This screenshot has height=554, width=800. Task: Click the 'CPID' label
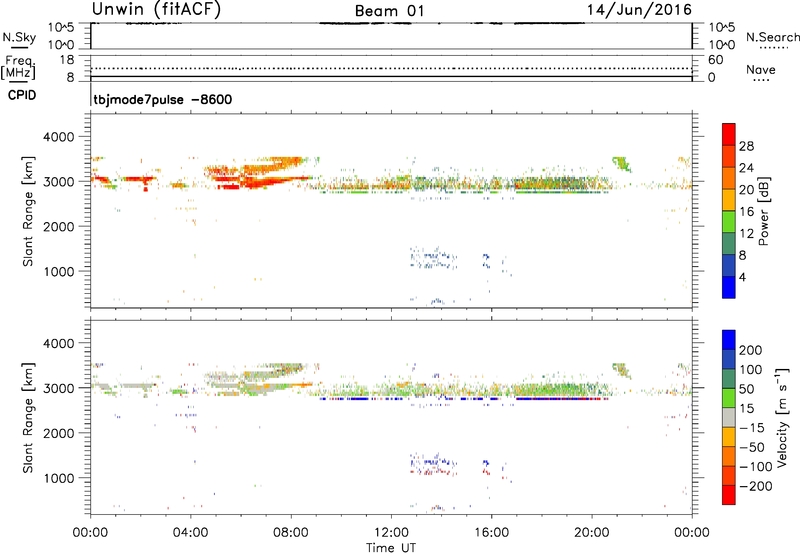[22, 95]
